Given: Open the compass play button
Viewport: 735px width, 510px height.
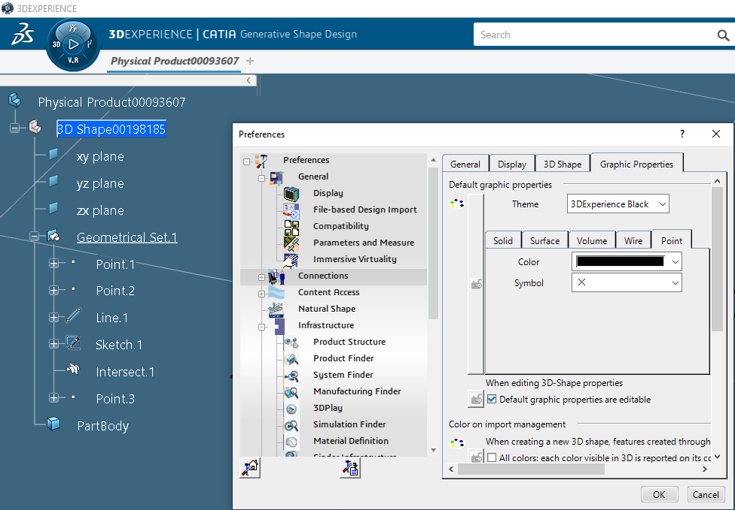Looking at the screenshot, I should pyautogui.click(x=73, y=45).
